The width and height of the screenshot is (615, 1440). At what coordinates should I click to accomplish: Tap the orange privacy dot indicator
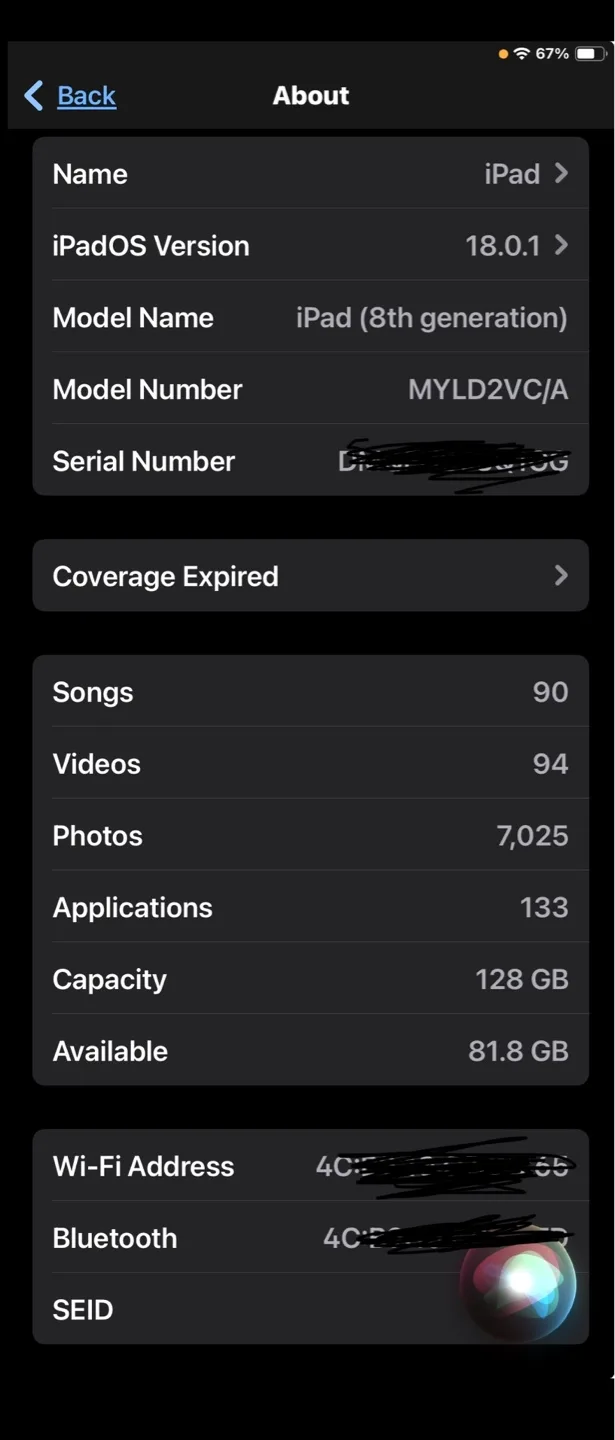(x=503, y=53)
